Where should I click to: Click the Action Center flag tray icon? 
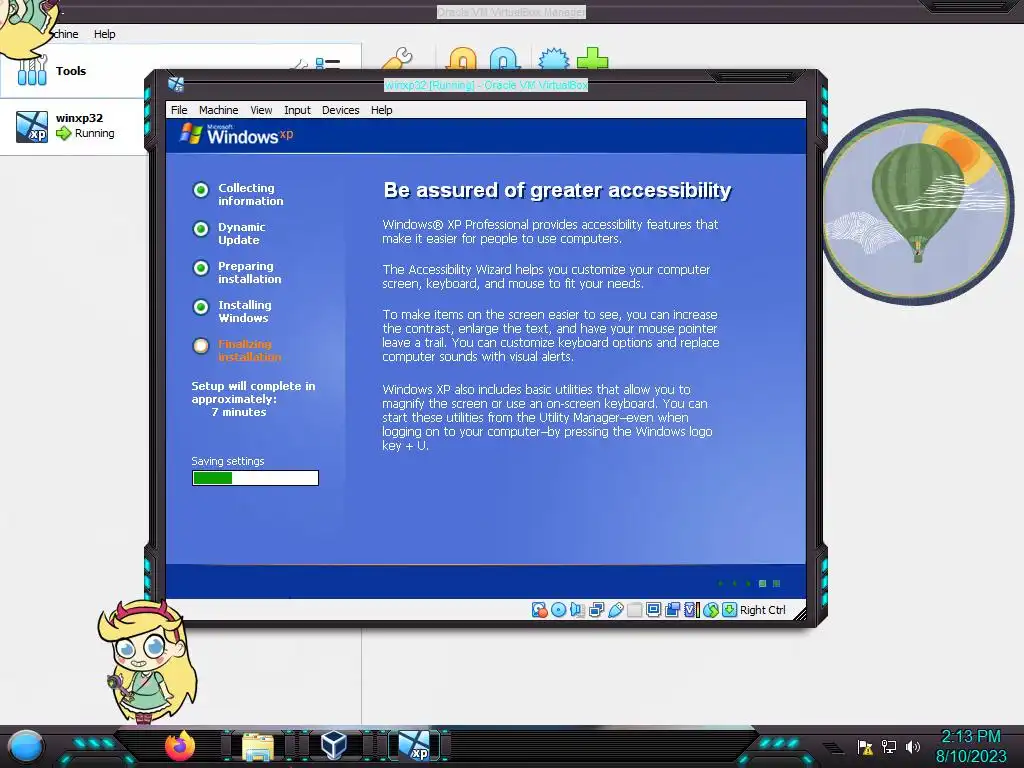click(865, 746)
